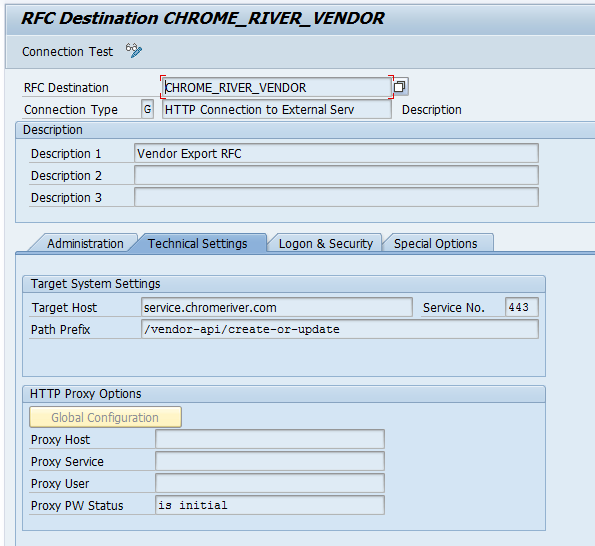Open the Special Options tab
595x546 pixels.
(x=435, y=243)
